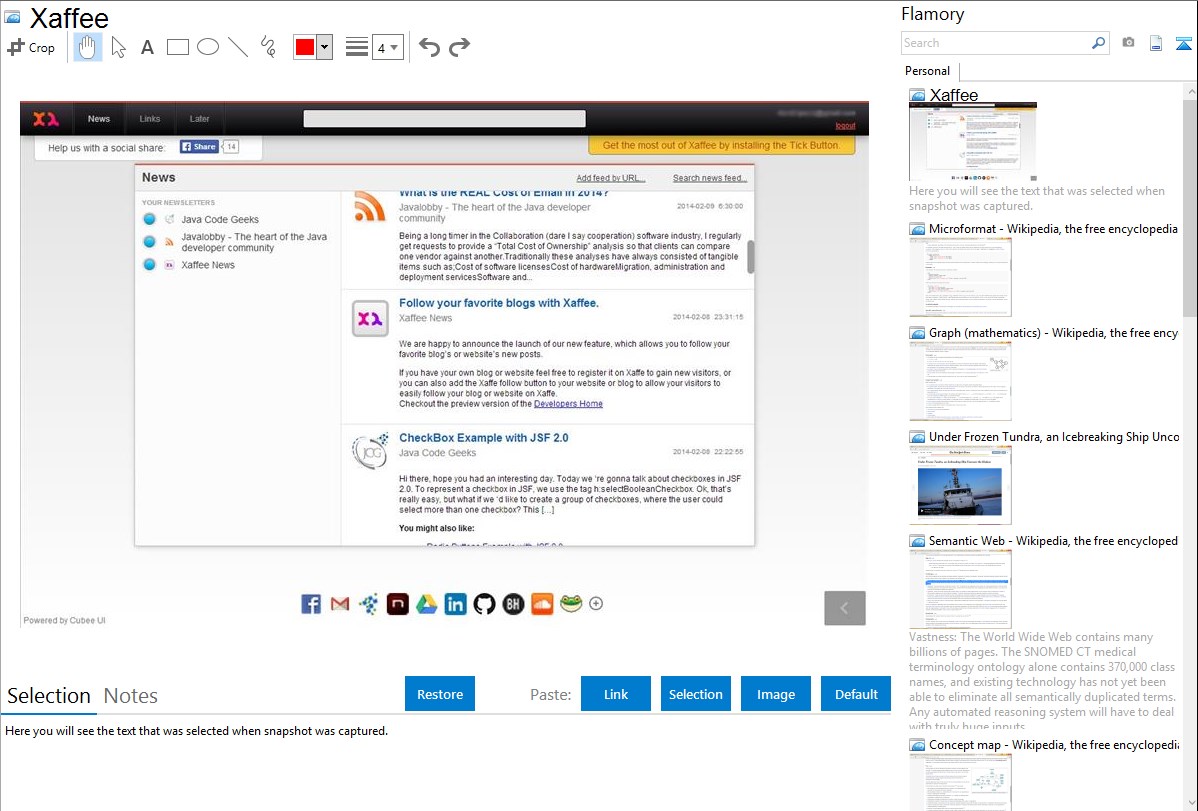
Task: Select the straight line tool
Action: pyautogui.click(x=238, y=47)
